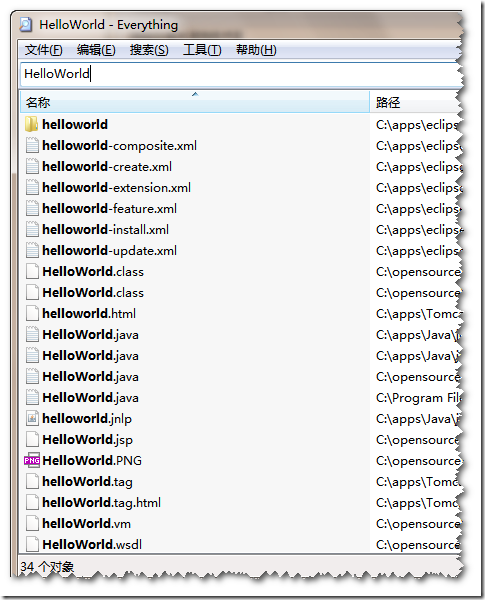Click the Everything app icon in title bar

(x=26, y=24)
